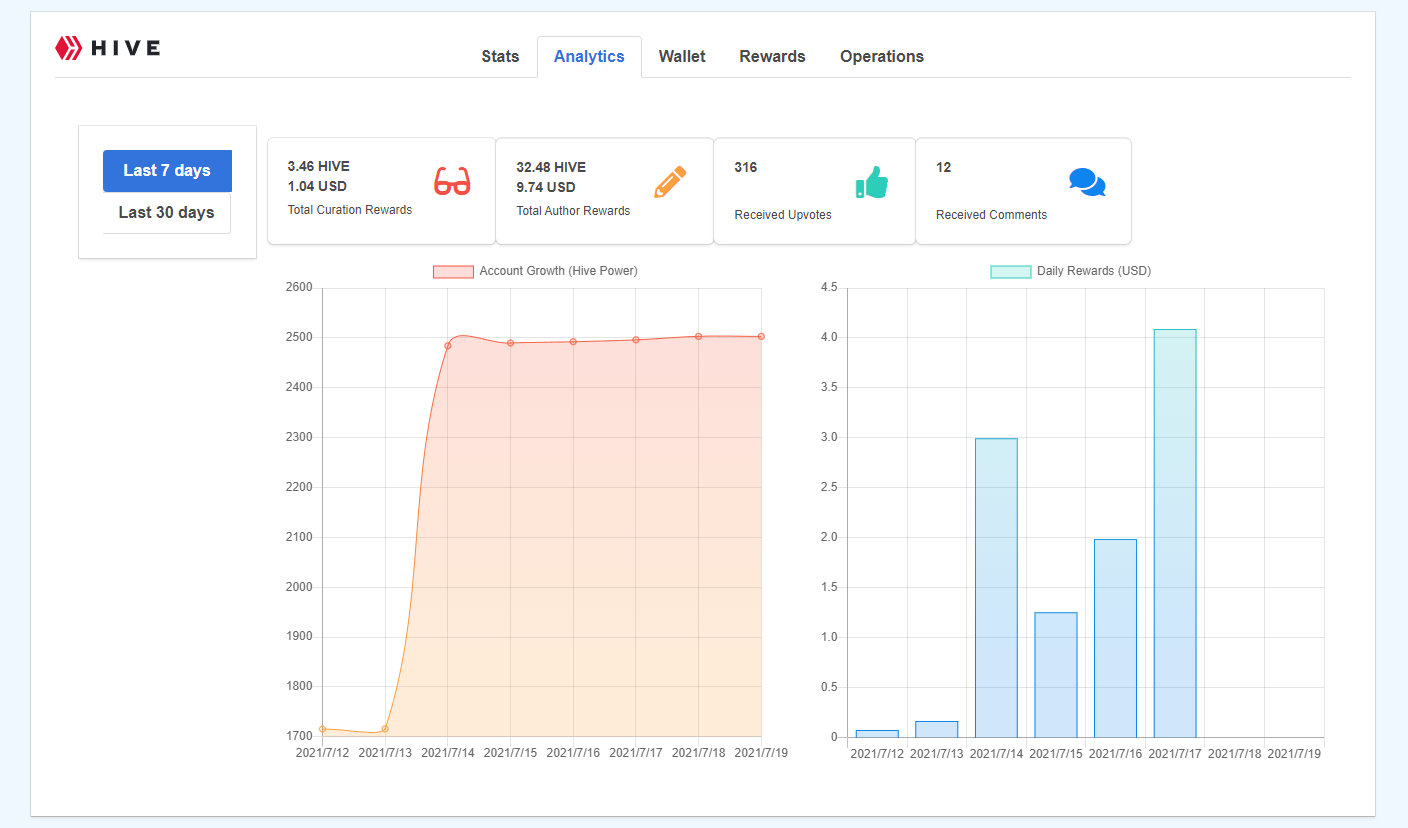The height and width of the screenshot is (828, 1408).
Task: Click the 2021/7/12 rewards bar
Action: click(x=877, y=734)
